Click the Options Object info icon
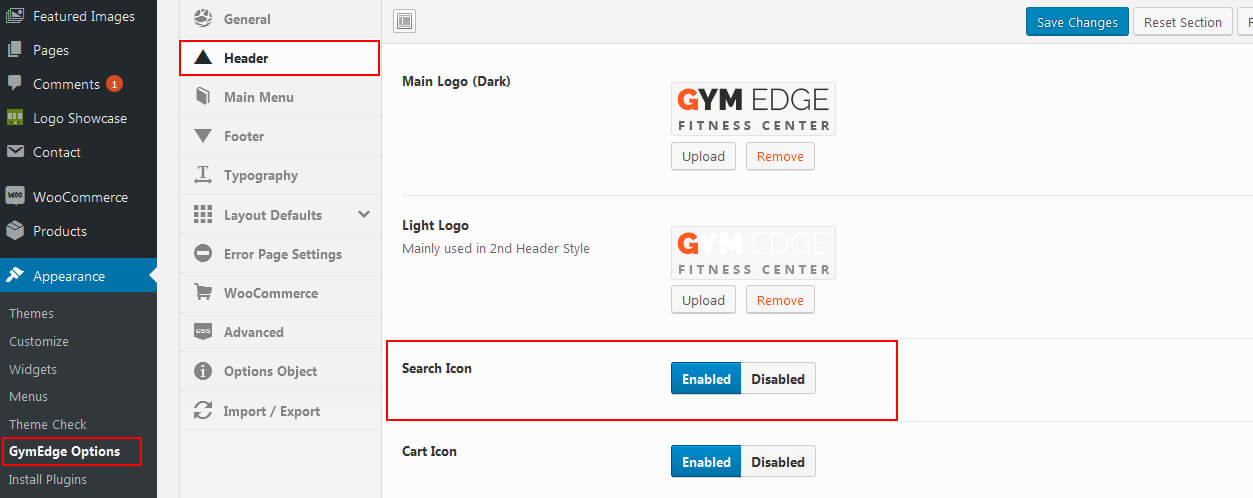Screen dimensions: 1253x498 pyautogui.click(x=203, y=371)
